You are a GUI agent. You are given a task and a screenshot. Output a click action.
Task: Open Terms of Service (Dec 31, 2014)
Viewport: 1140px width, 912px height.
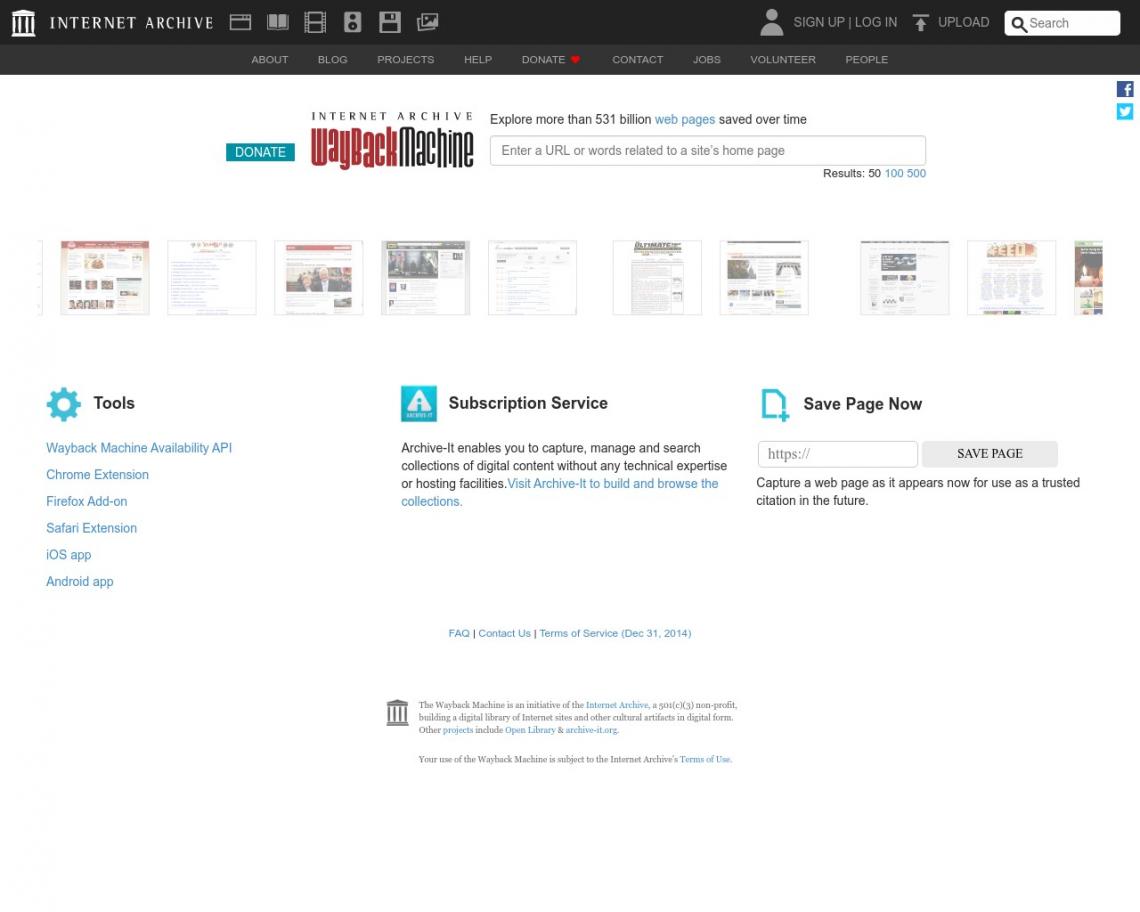pyautogui.click(x=615, y=633)
